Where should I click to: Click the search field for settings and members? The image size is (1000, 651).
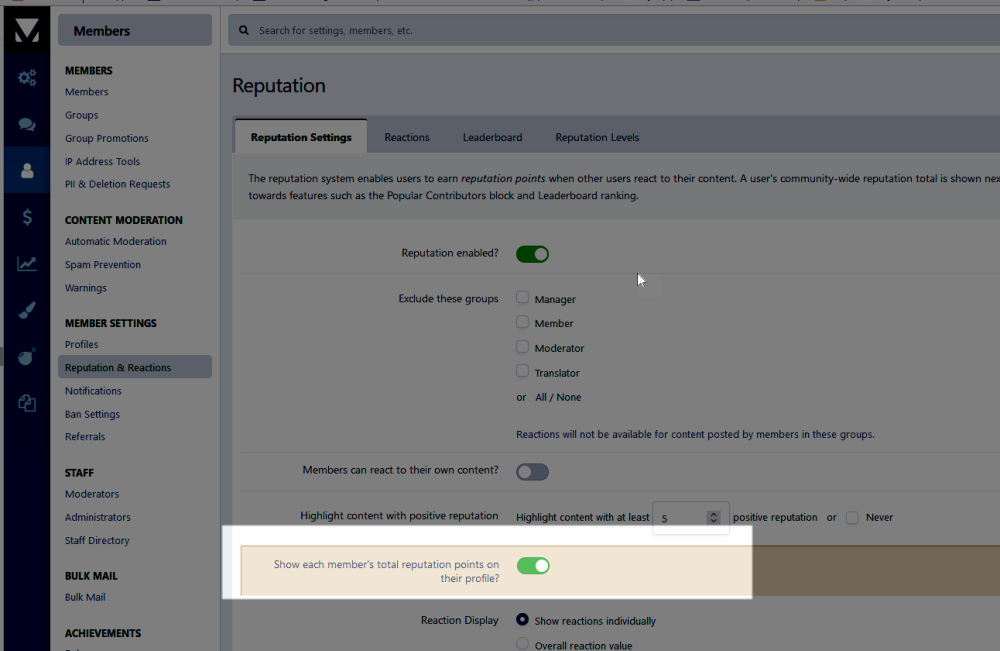[600, 31]
